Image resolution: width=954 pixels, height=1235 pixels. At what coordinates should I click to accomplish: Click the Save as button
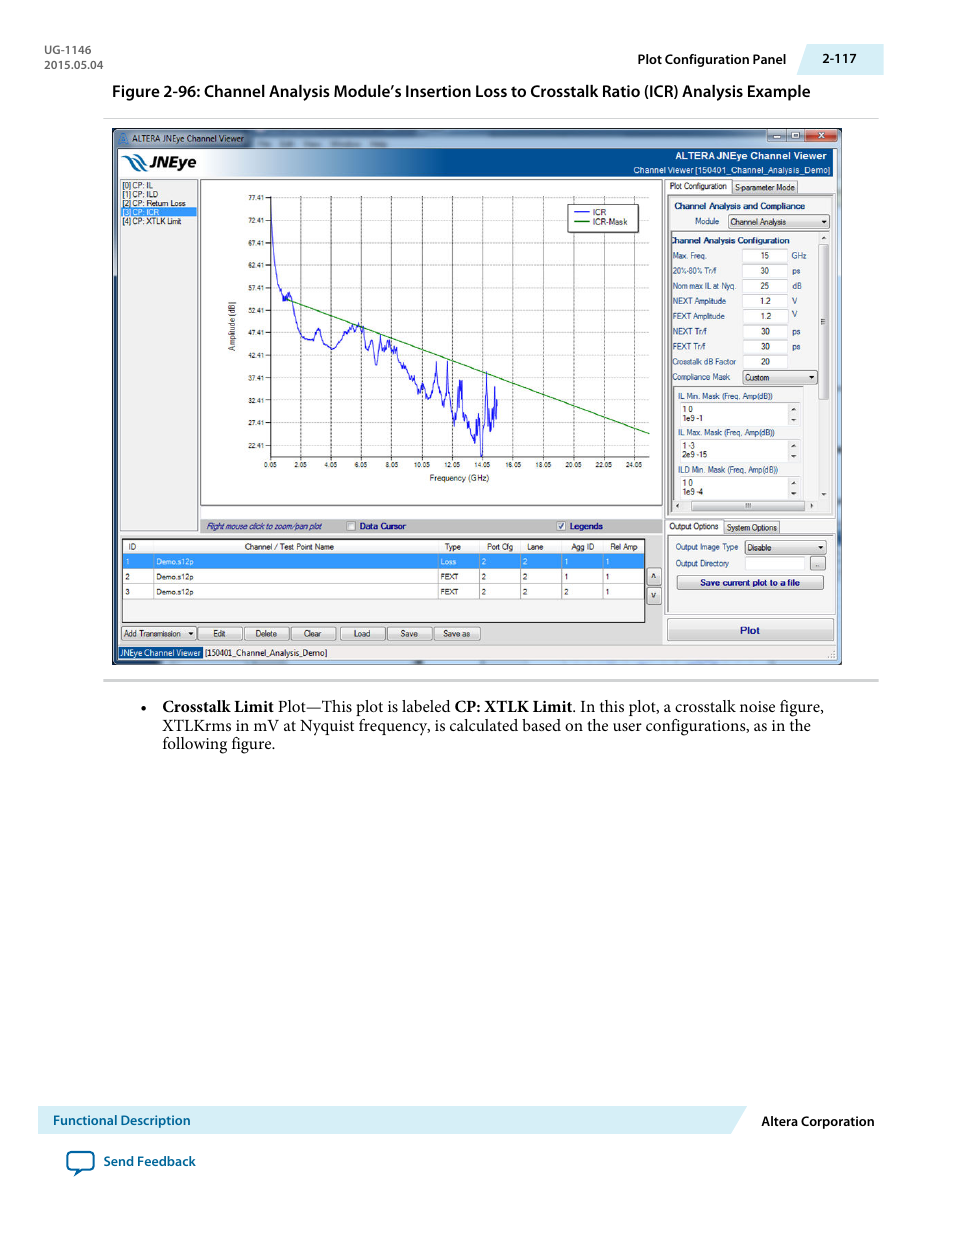pos(456,633)
